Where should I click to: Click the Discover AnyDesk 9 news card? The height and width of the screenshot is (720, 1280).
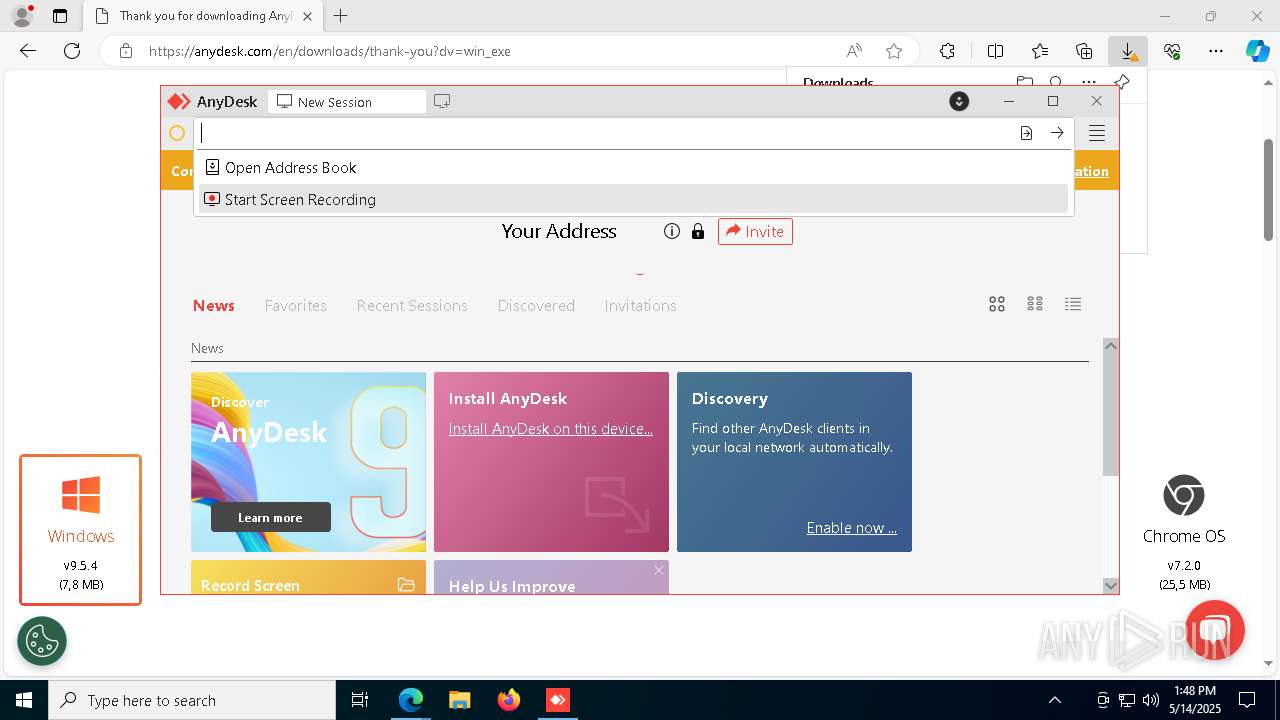tap(308, 462)
